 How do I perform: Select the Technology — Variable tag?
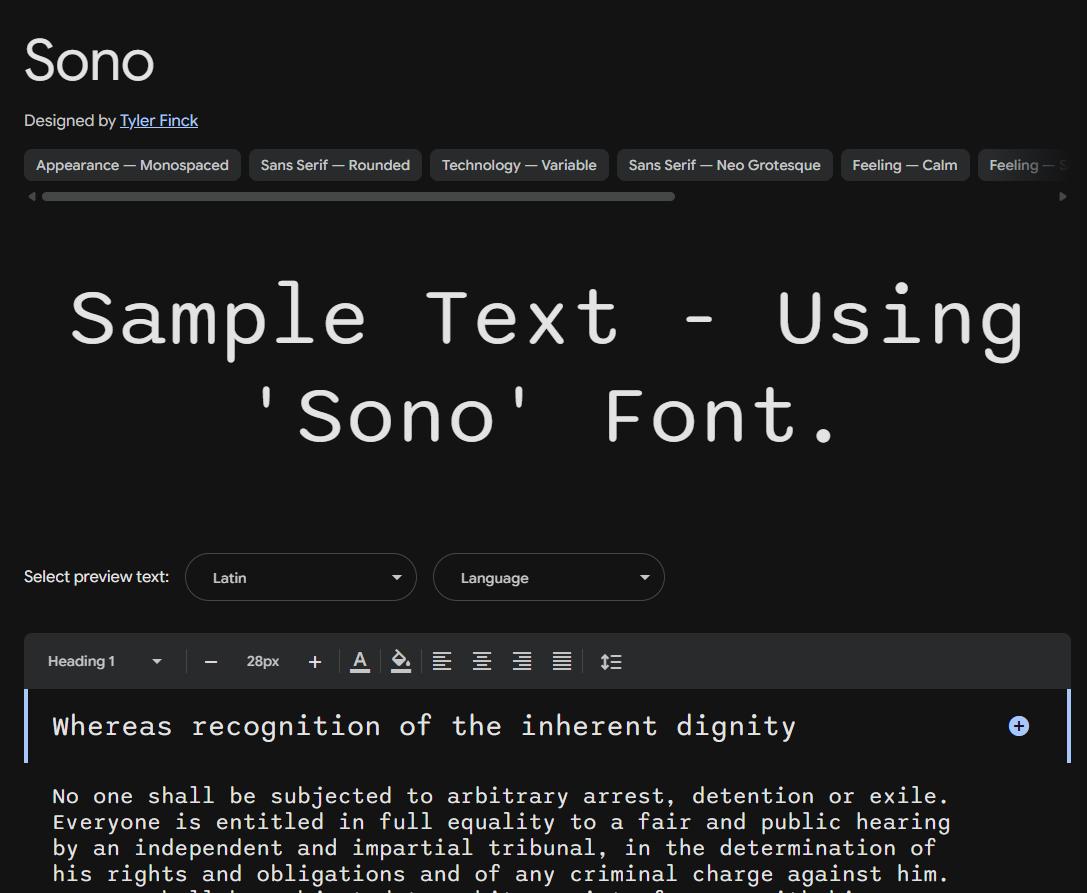point(519,165)
